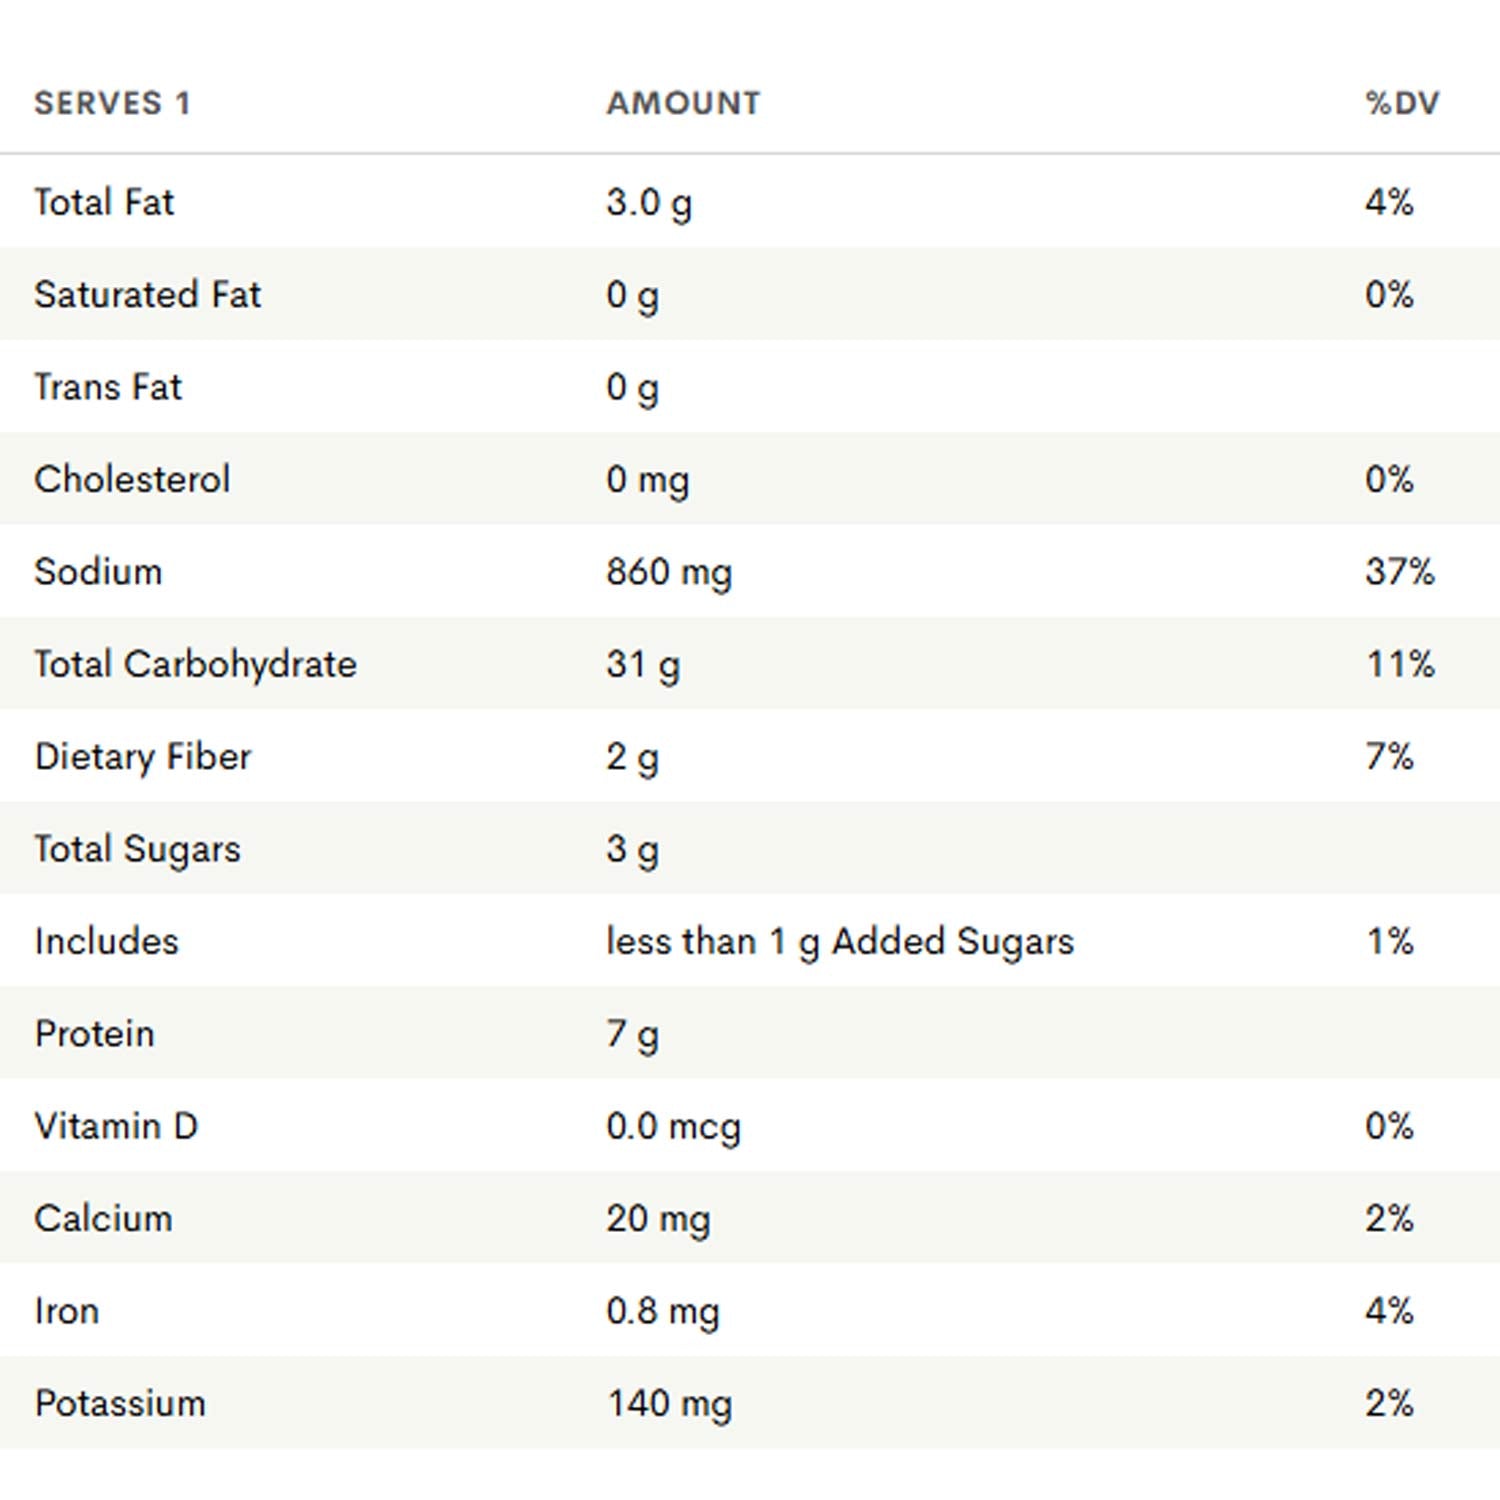Image resolution: width=1500 pixels, height=1500 pixels.
Task: Select the Protein row label
Action: pyautogui.click(x=94, y=1034)
